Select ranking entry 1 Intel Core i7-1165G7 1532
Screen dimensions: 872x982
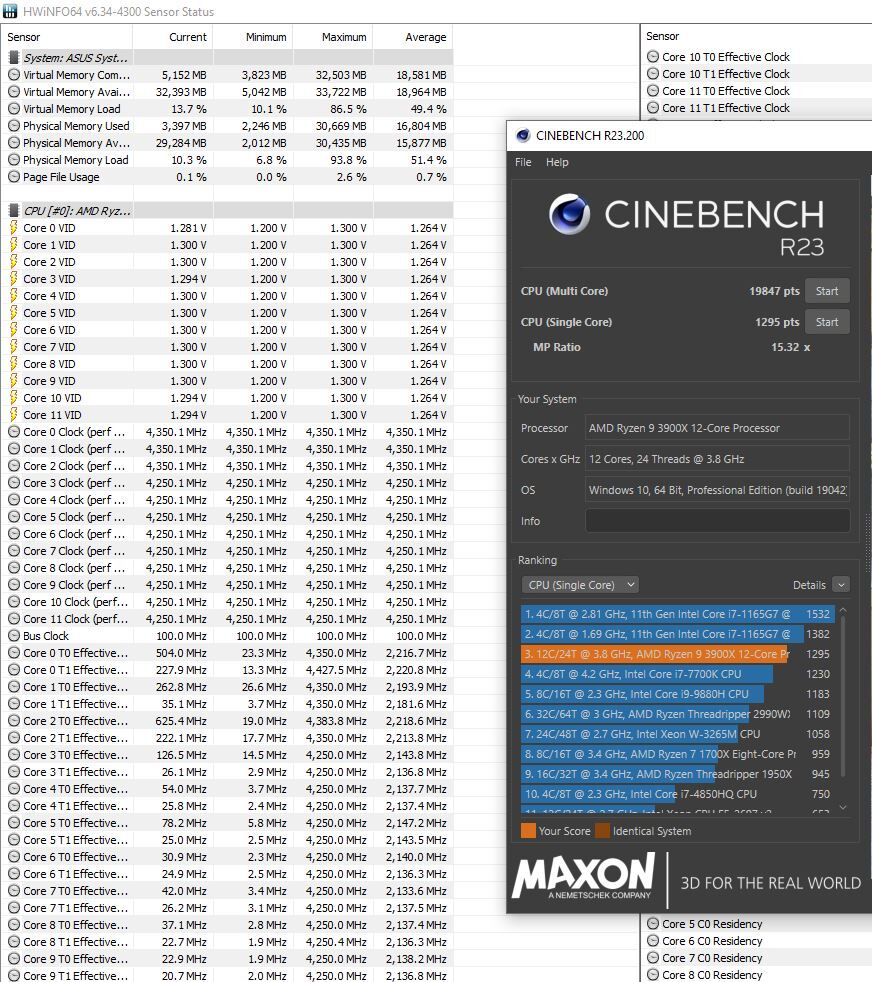coord(678,614)
